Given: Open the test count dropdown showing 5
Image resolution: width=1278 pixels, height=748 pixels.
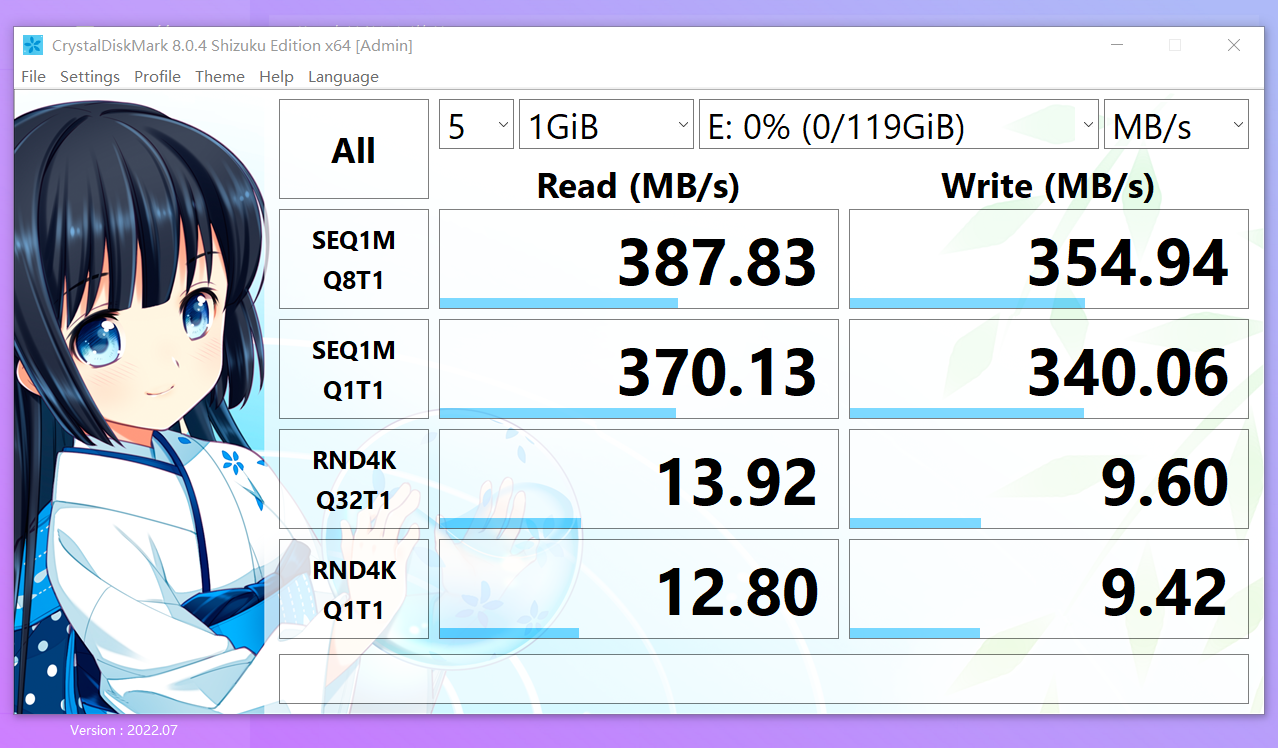Looking at the screenshot, I should pyautogui.click(x=476, y=124).
